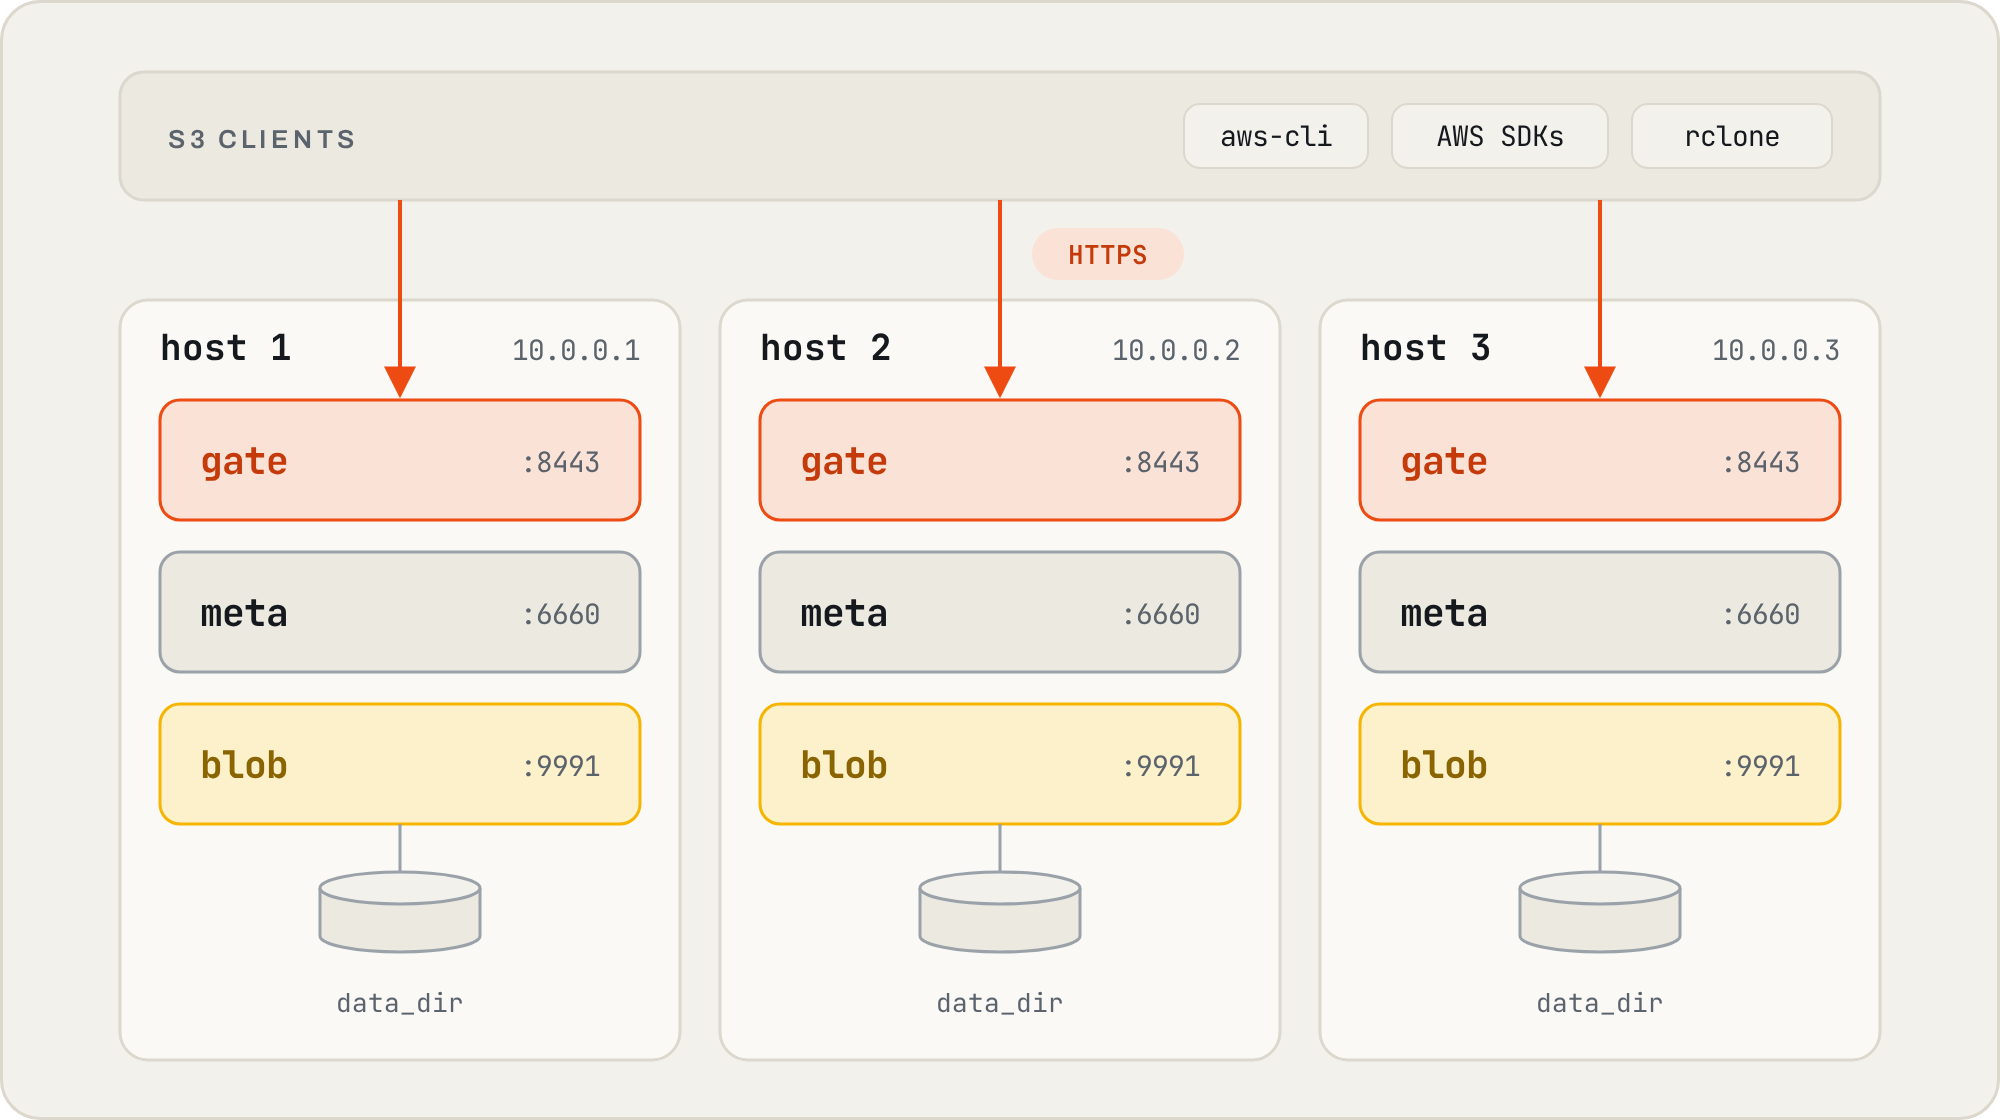Click the AWS SDKs client chip

pos(1500,136)
